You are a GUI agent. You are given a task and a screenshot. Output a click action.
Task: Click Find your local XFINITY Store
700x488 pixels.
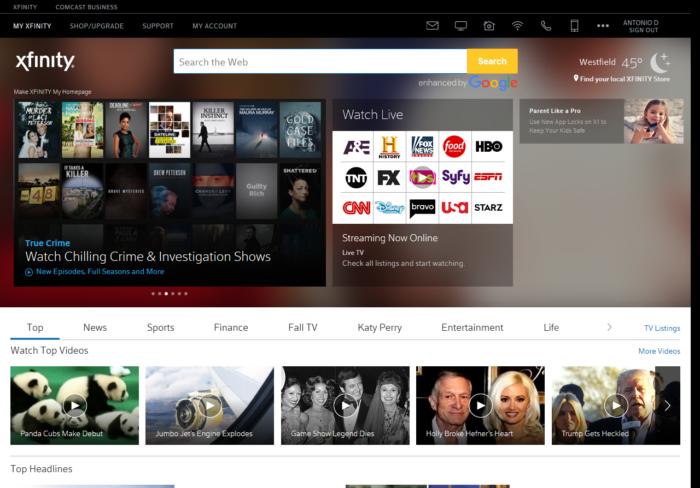(625, 79)
